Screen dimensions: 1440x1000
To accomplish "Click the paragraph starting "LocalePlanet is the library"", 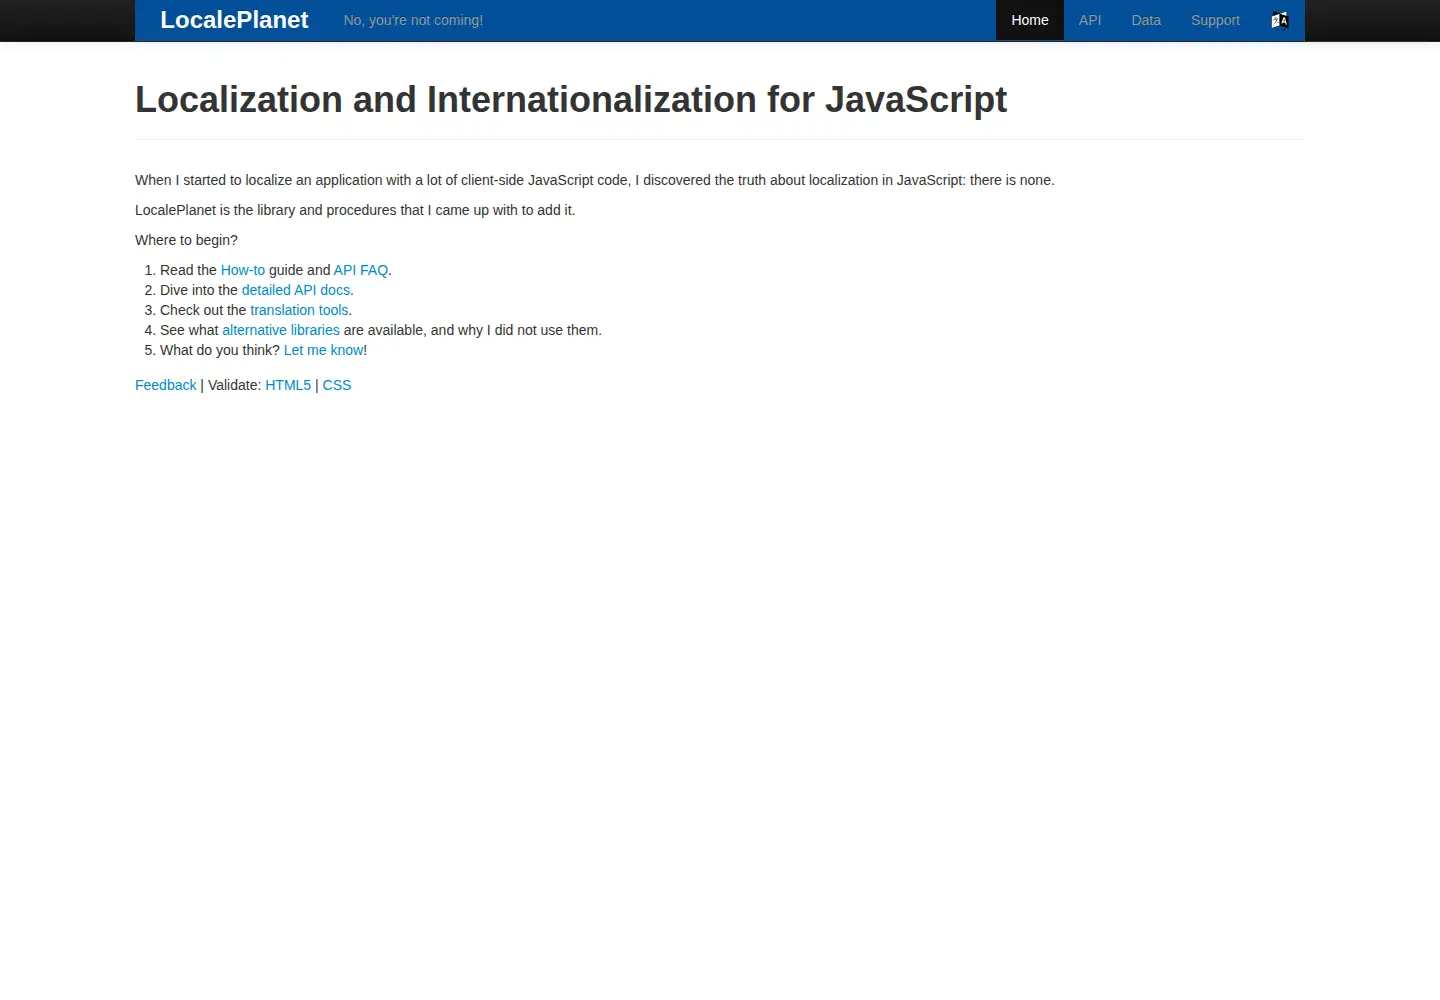I will point(355,210).
